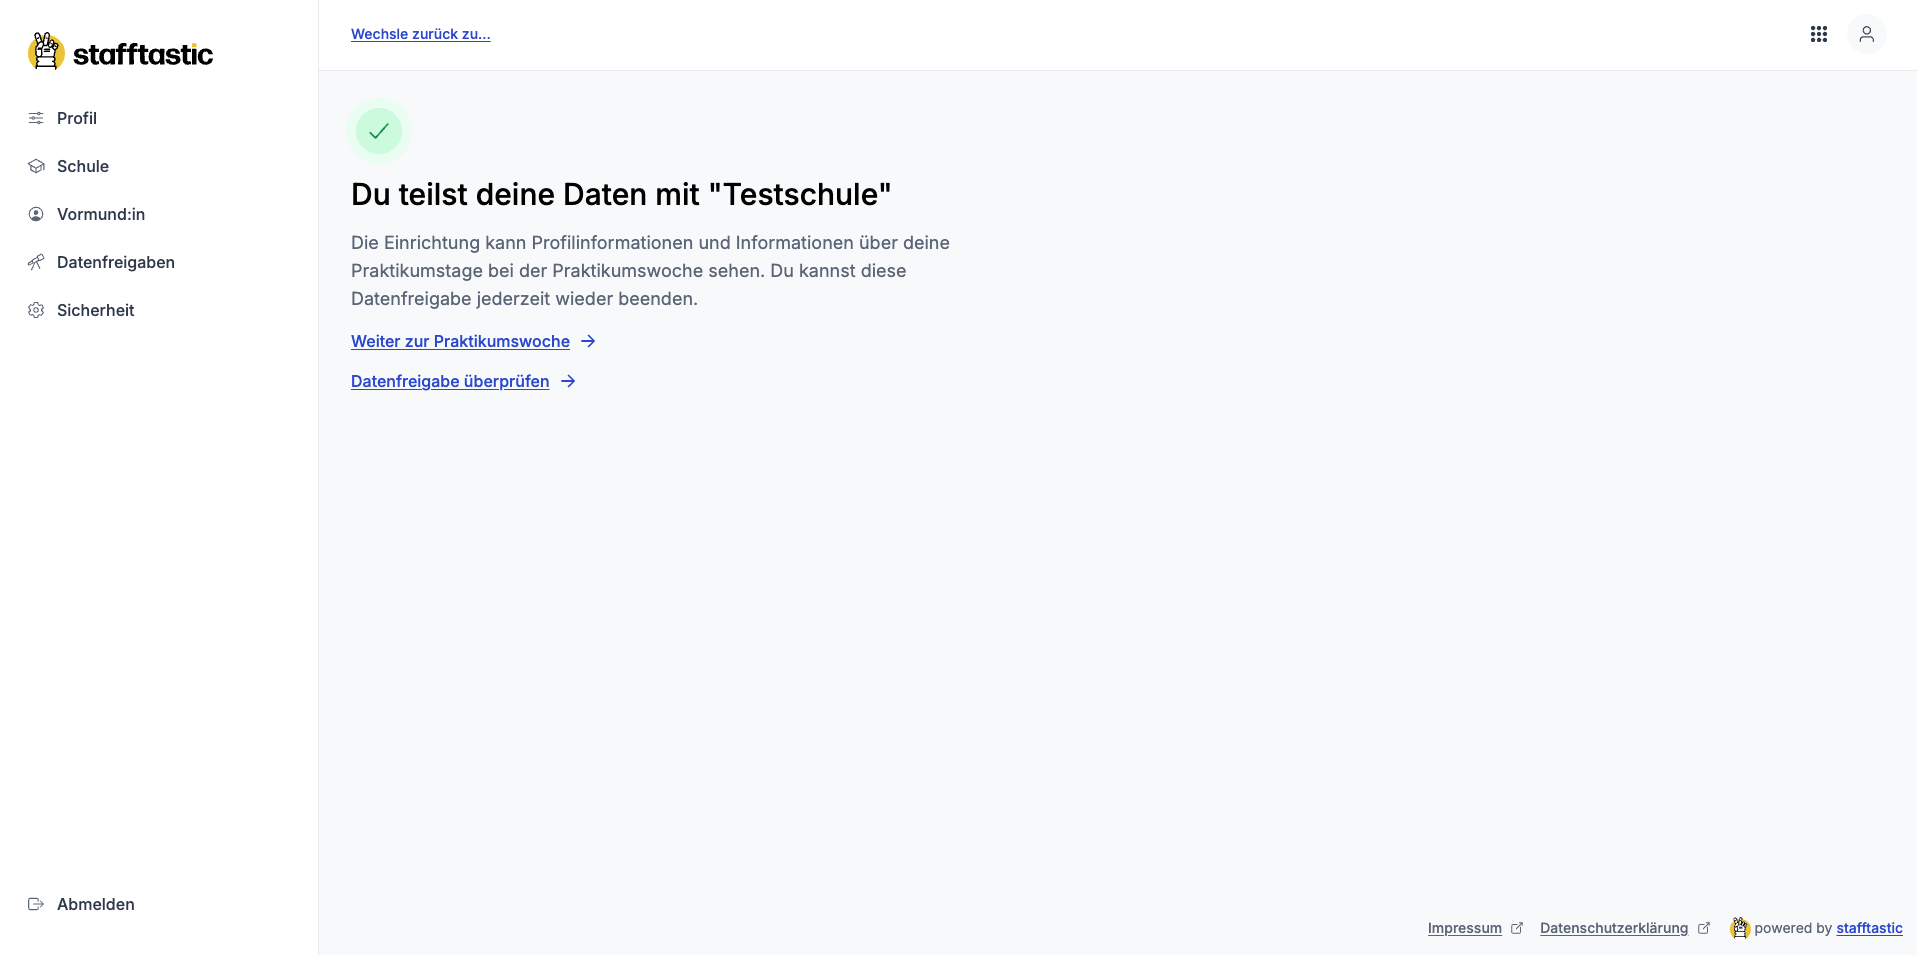Screen dimensions: 1917x955
Task: Click the Sicherheit gear icon
Action: point(36,310)
